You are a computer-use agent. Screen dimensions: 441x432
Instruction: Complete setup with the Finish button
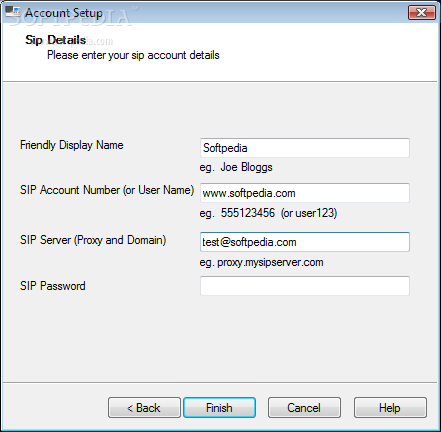pyautogui.click(x=219, y=407)
